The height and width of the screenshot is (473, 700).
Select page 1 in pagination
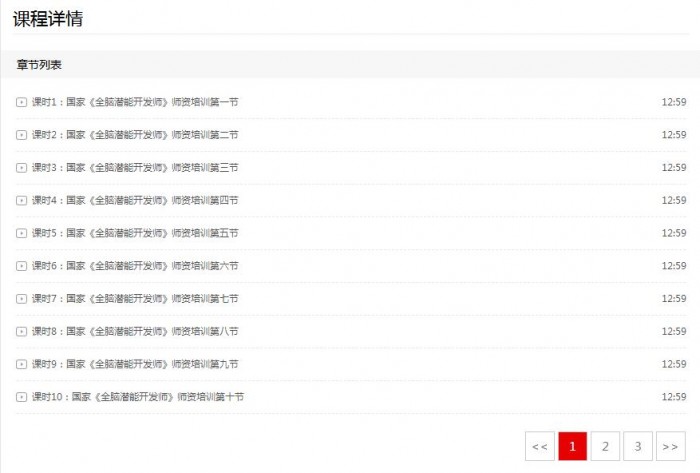point(572,446)
